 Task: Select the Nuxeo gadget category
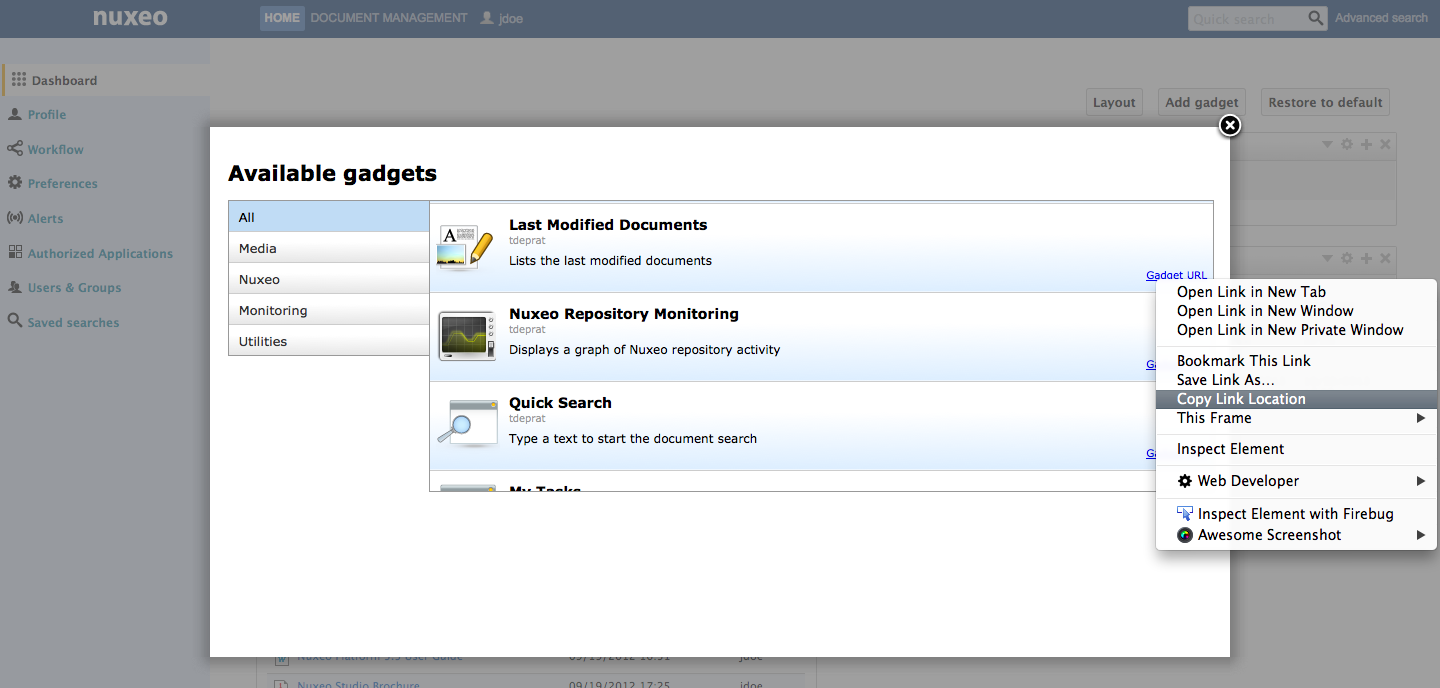[x=329, y=279]
